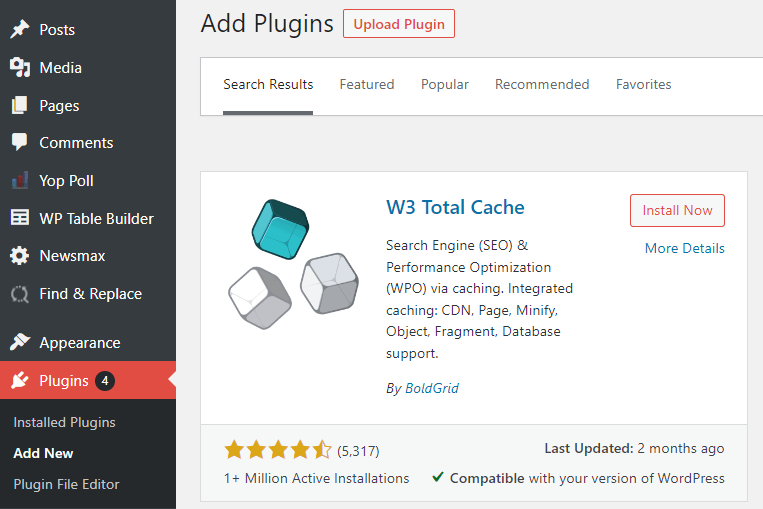Click the WP Table Builder table icon

[19, 218]
